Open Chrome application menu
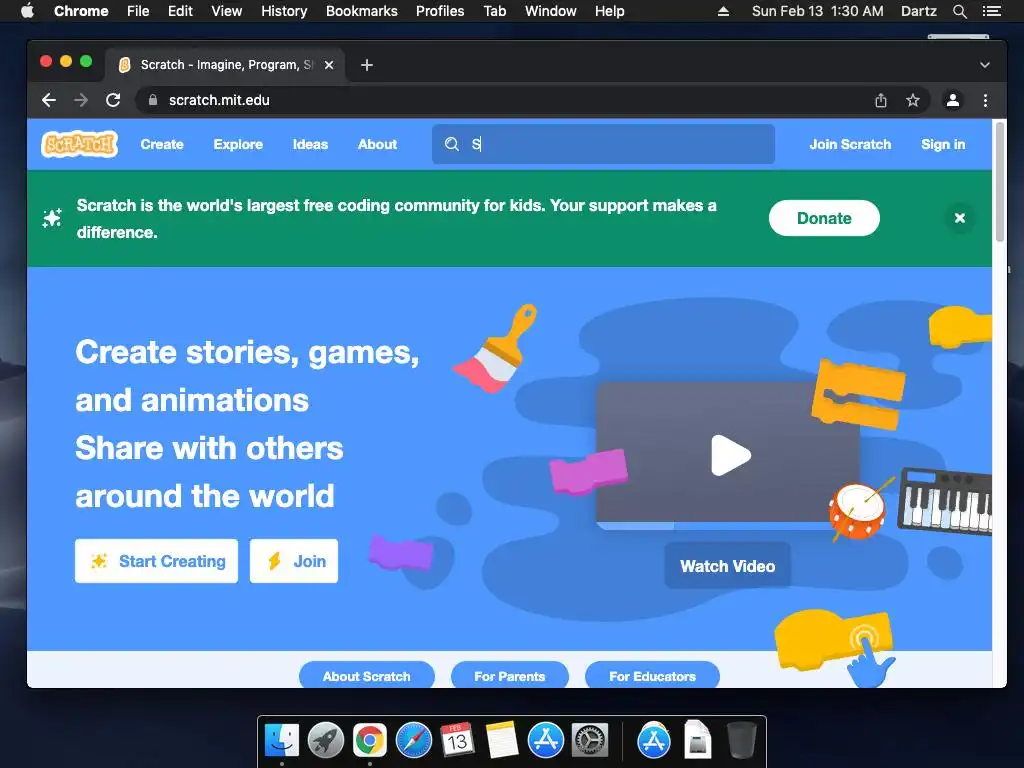1024x768 pixels. coord(81,11)
